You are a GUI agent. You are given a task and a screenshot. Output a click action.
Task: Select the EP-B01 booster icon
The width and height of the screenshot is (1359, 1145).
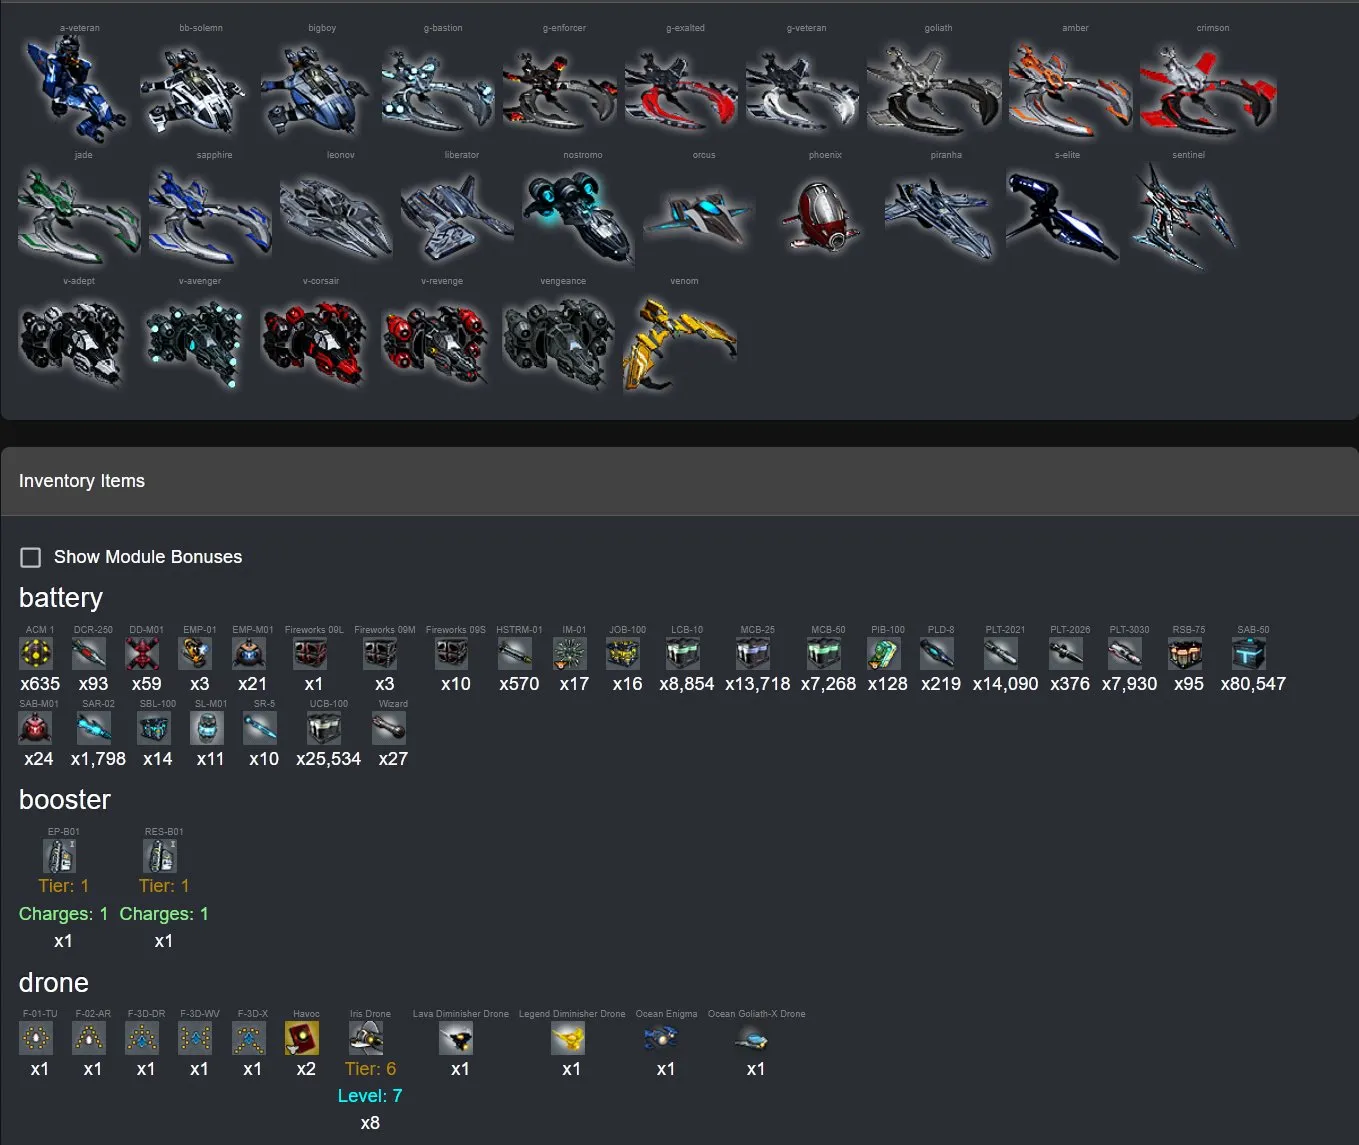coord(60,856)
